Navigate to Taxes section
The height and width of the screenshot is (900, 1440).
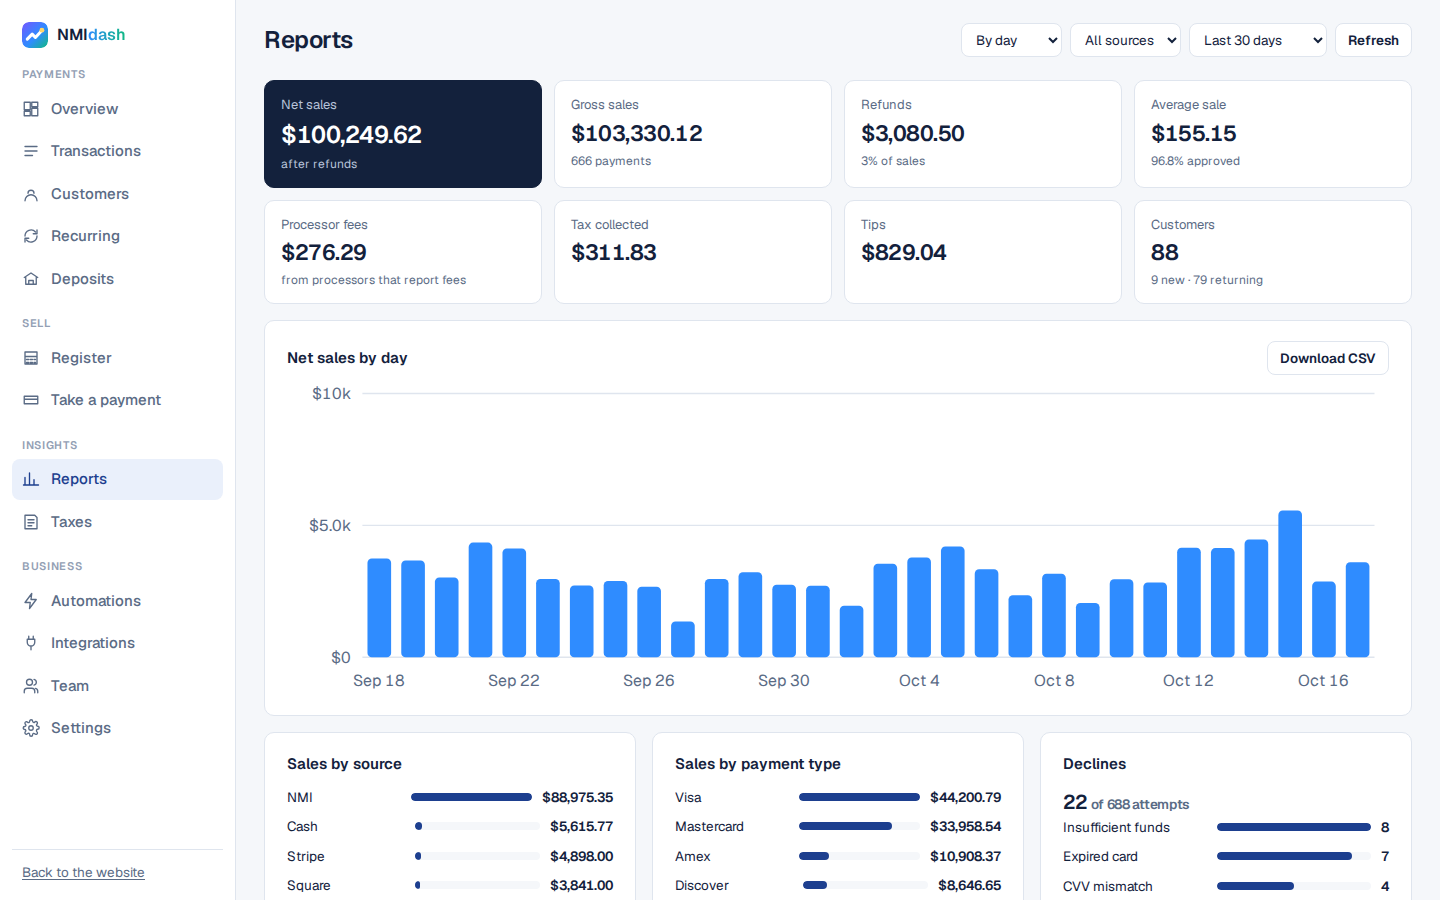pyautogui.click(x=117, y=522)
